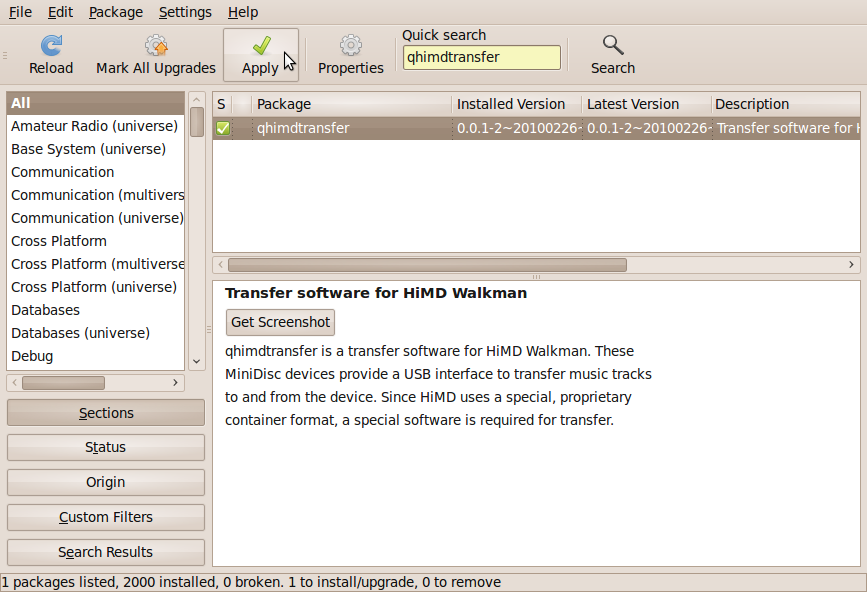Open package Properties from the toolbar
Screen dimensions: 867x592
350,45
